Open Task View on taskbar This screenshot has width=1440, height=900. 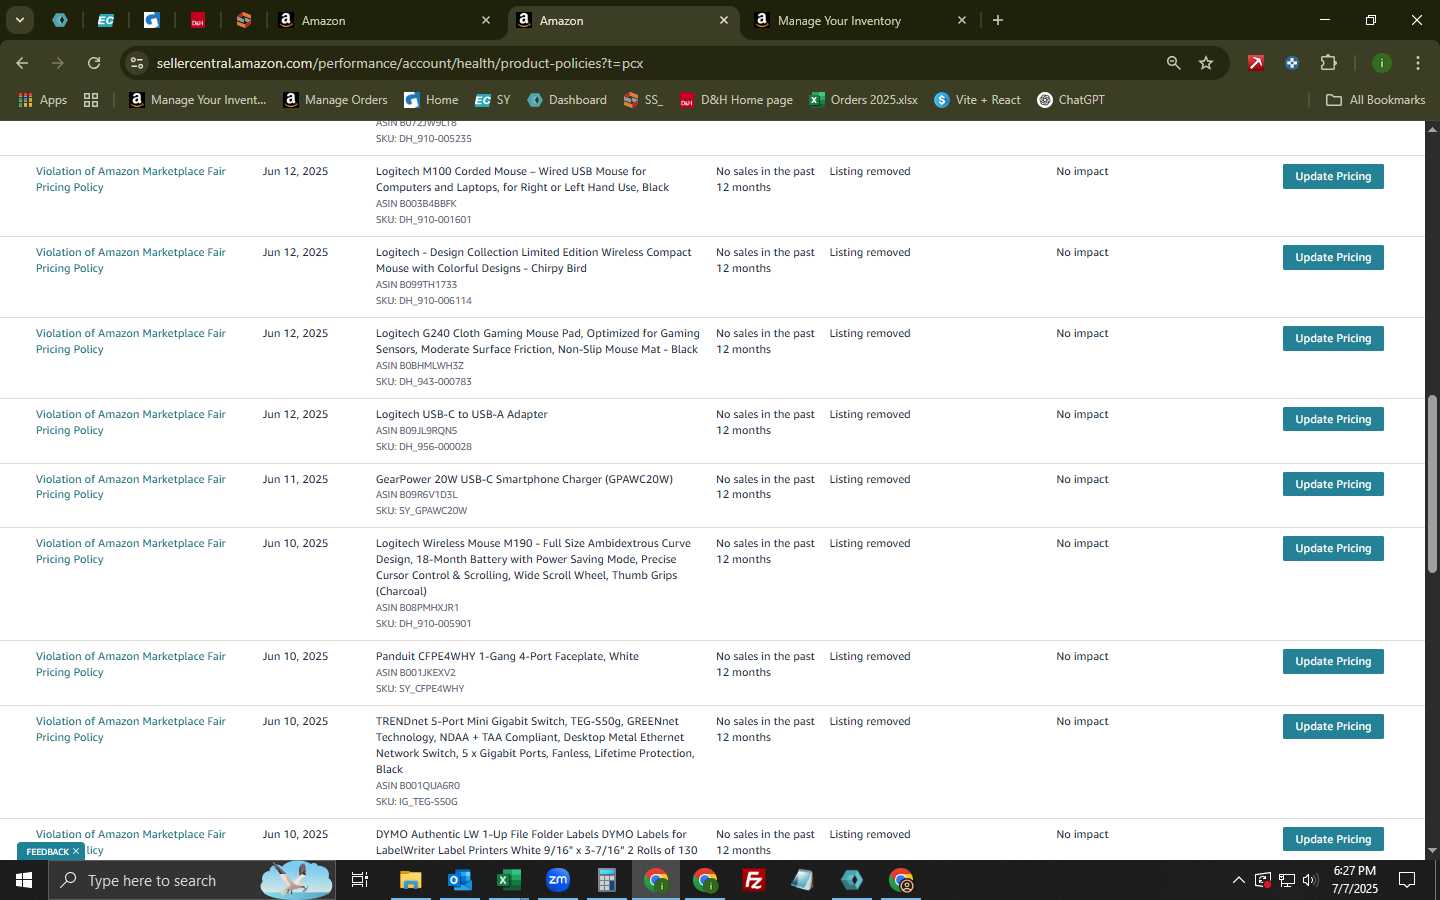[360, 880]
